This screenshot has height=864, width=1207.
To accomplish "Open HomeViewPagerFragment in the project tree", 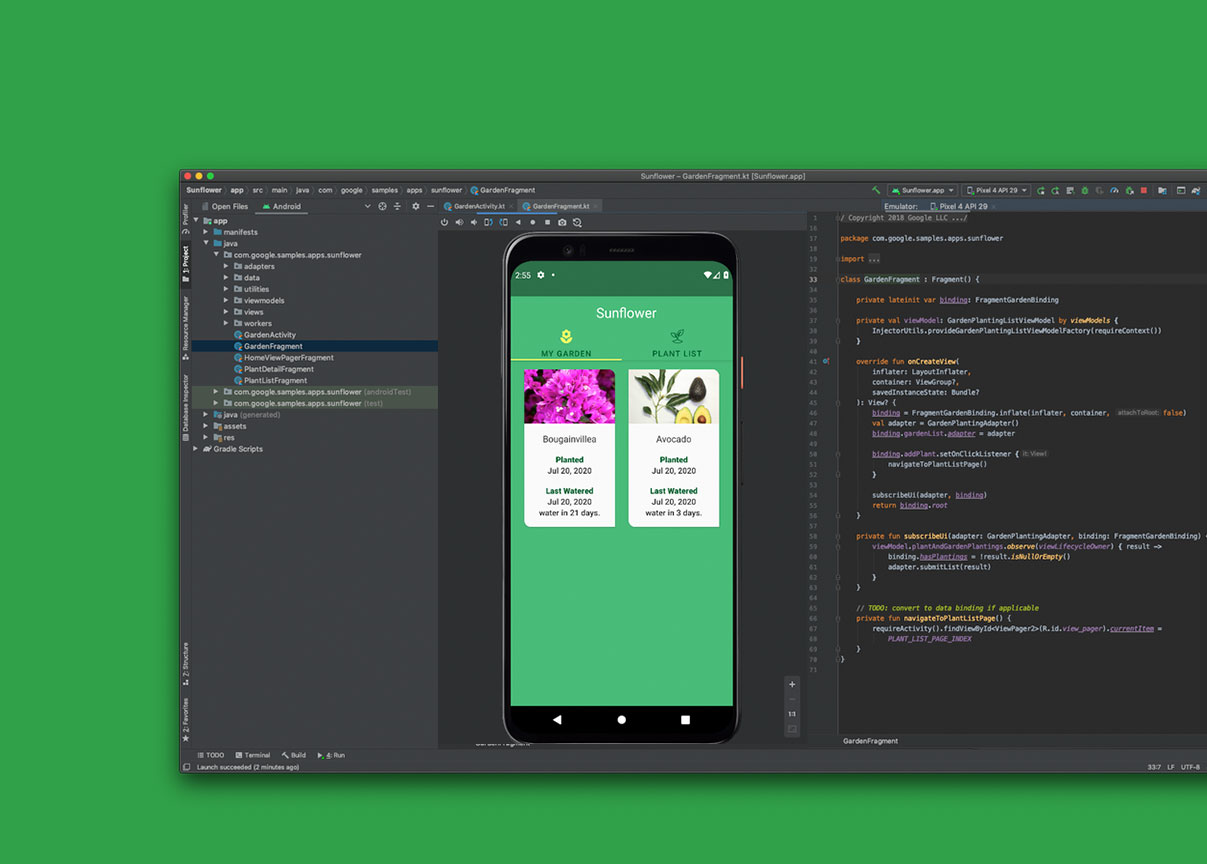I will point(284,357).
